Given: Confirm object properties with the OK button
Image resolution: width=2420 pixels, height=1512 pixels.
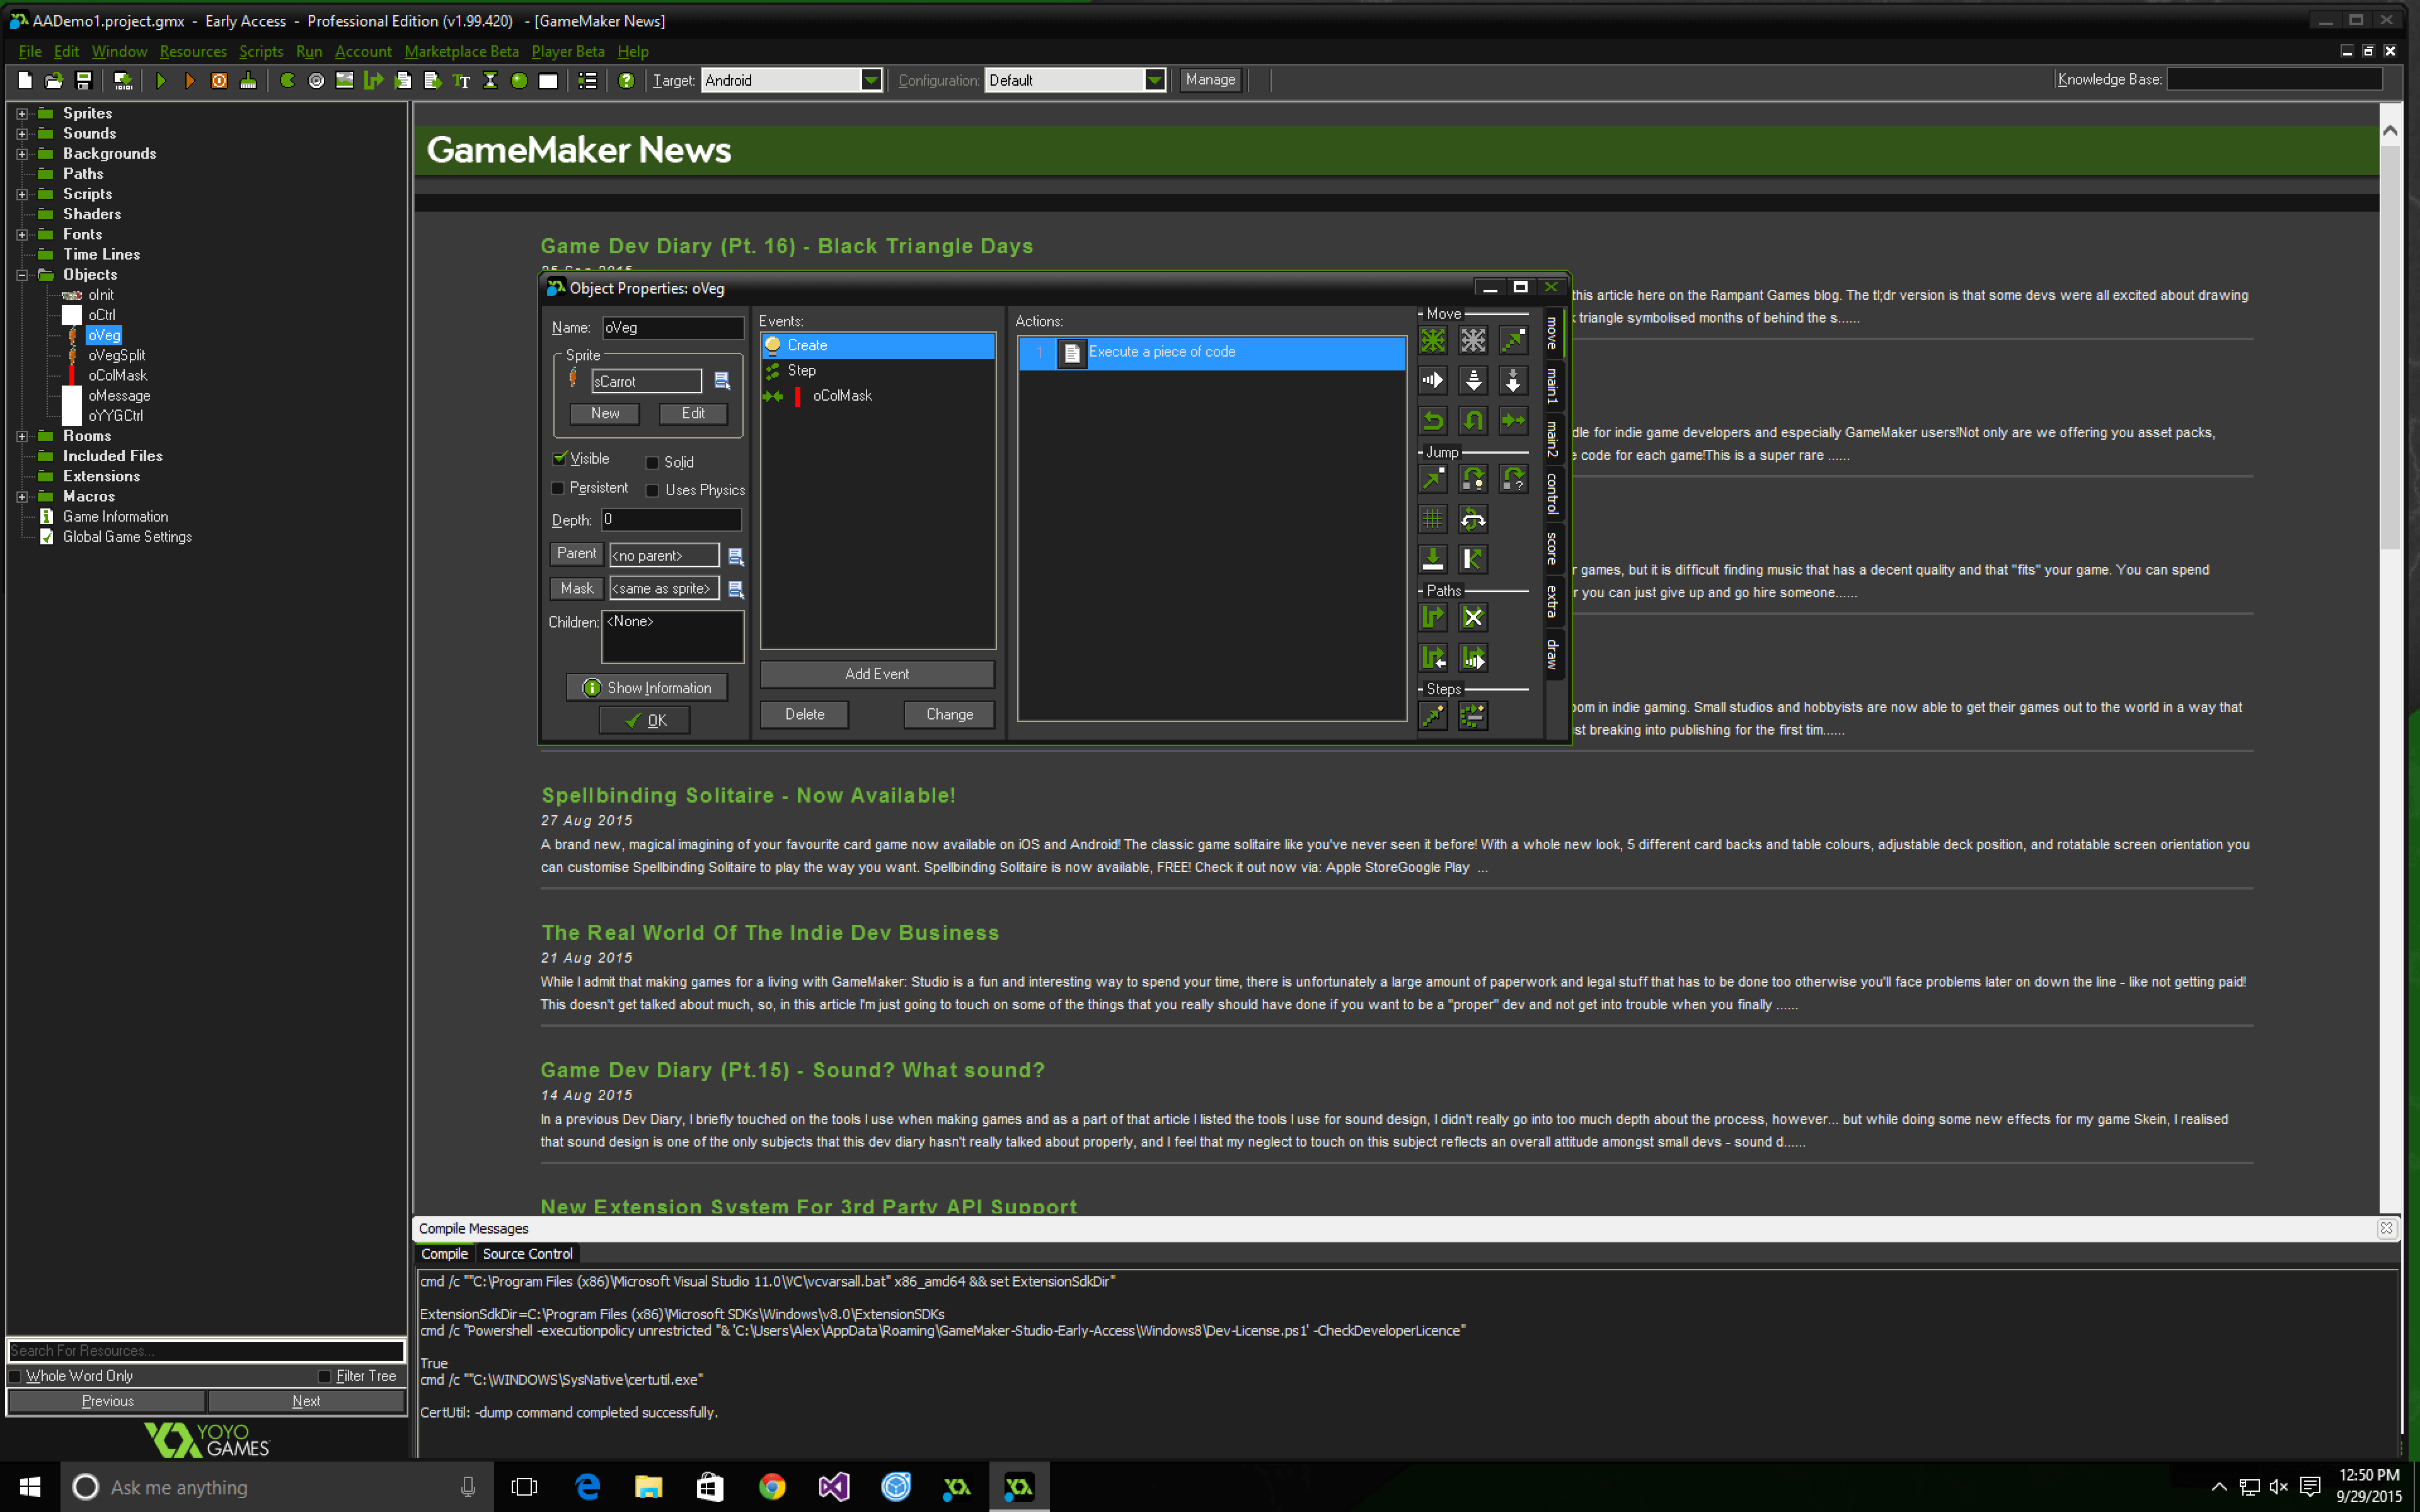Looking at the screenshot, I should tap(643, 719).
